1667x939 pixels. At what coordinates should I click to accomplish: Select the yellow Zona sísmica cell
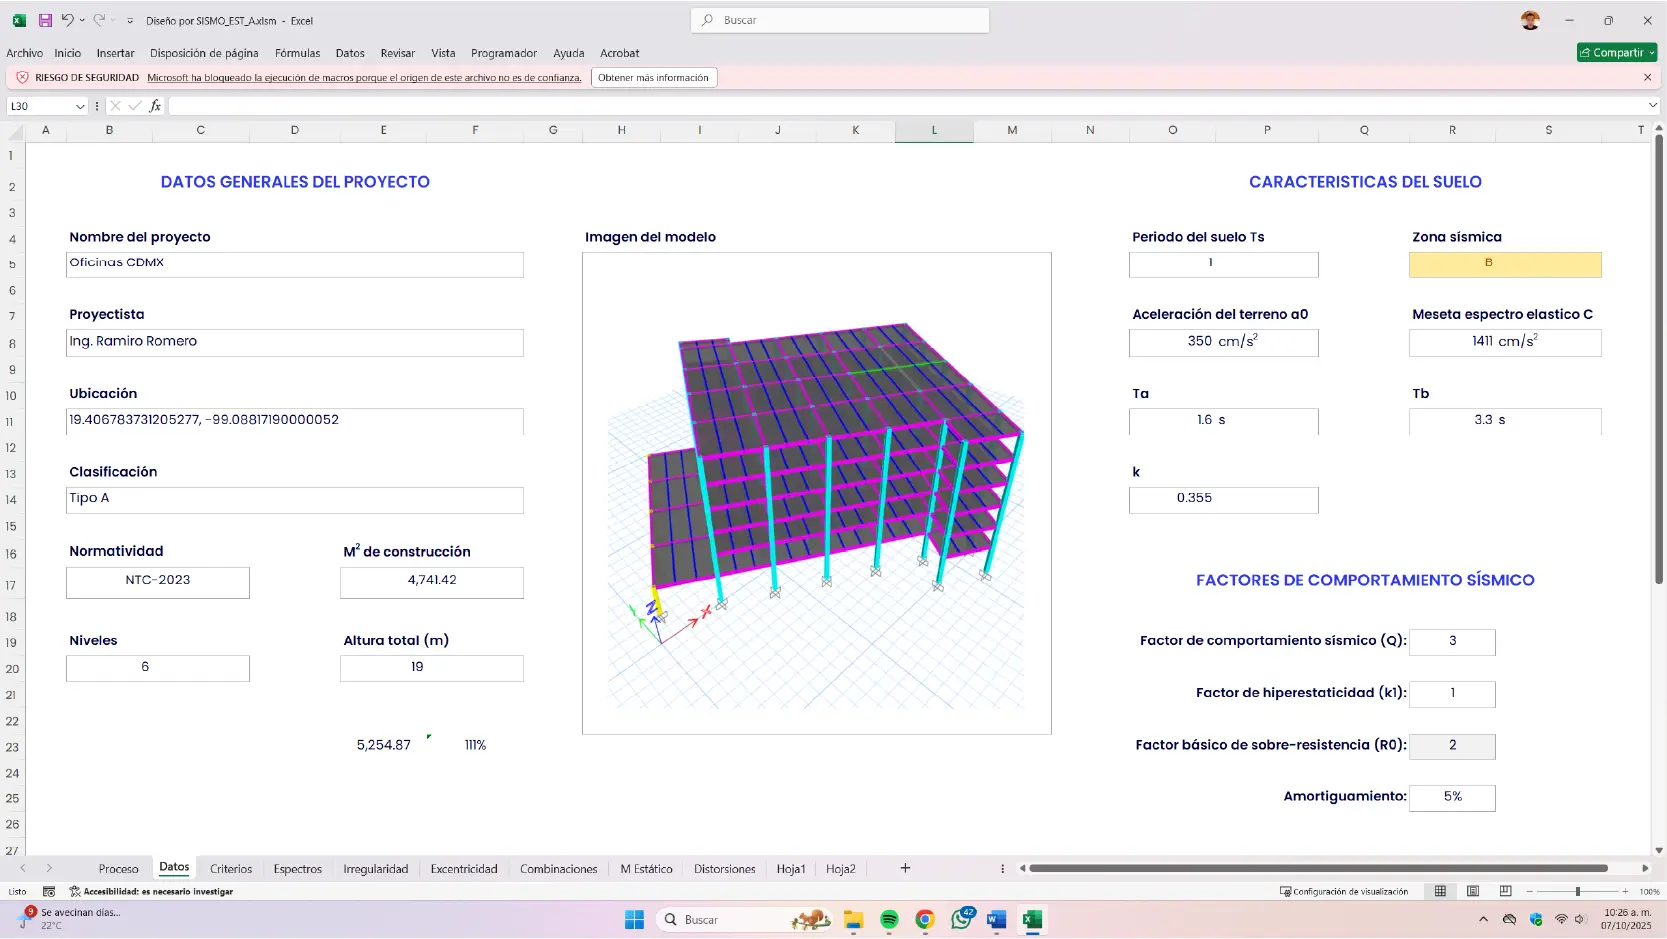point(1504,264)
